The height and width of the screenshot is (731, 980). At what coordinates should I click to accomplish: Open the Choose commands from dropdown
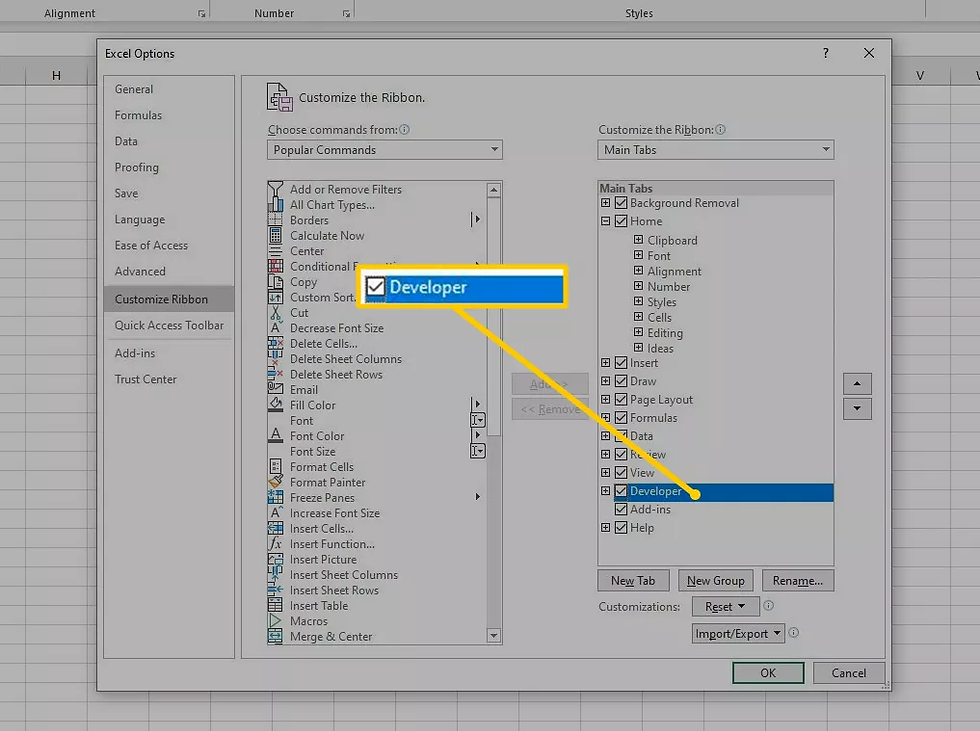[x=384, y=150]
